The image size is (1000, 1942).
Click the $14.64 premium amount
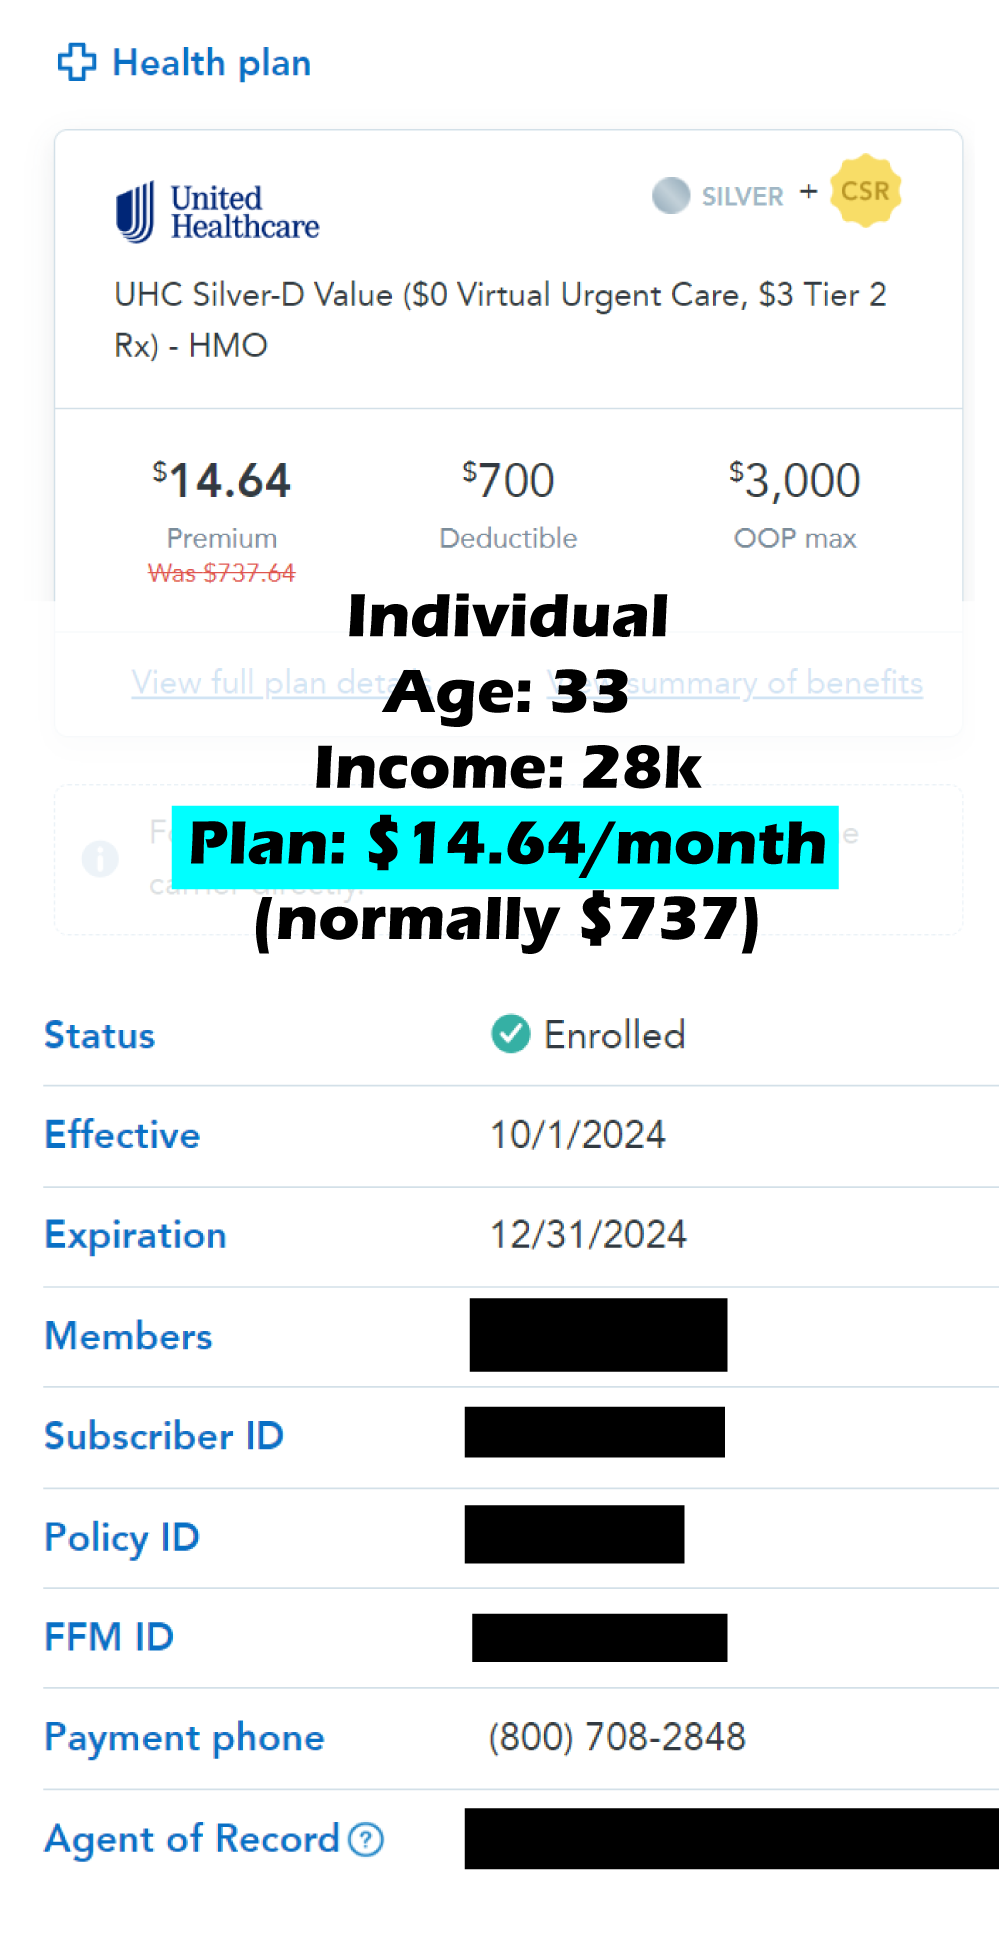222,481
